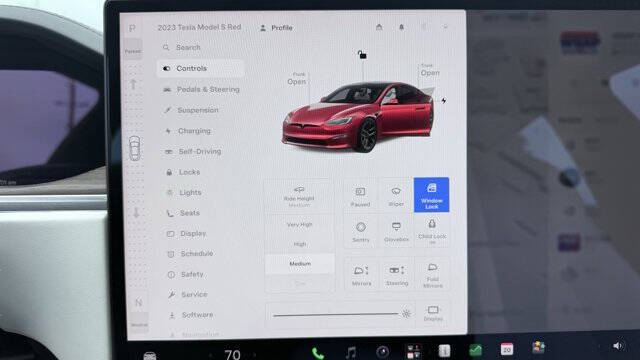The image size is (640, 360).
Task: Toggle Child Lock
Action: (432, 231)
